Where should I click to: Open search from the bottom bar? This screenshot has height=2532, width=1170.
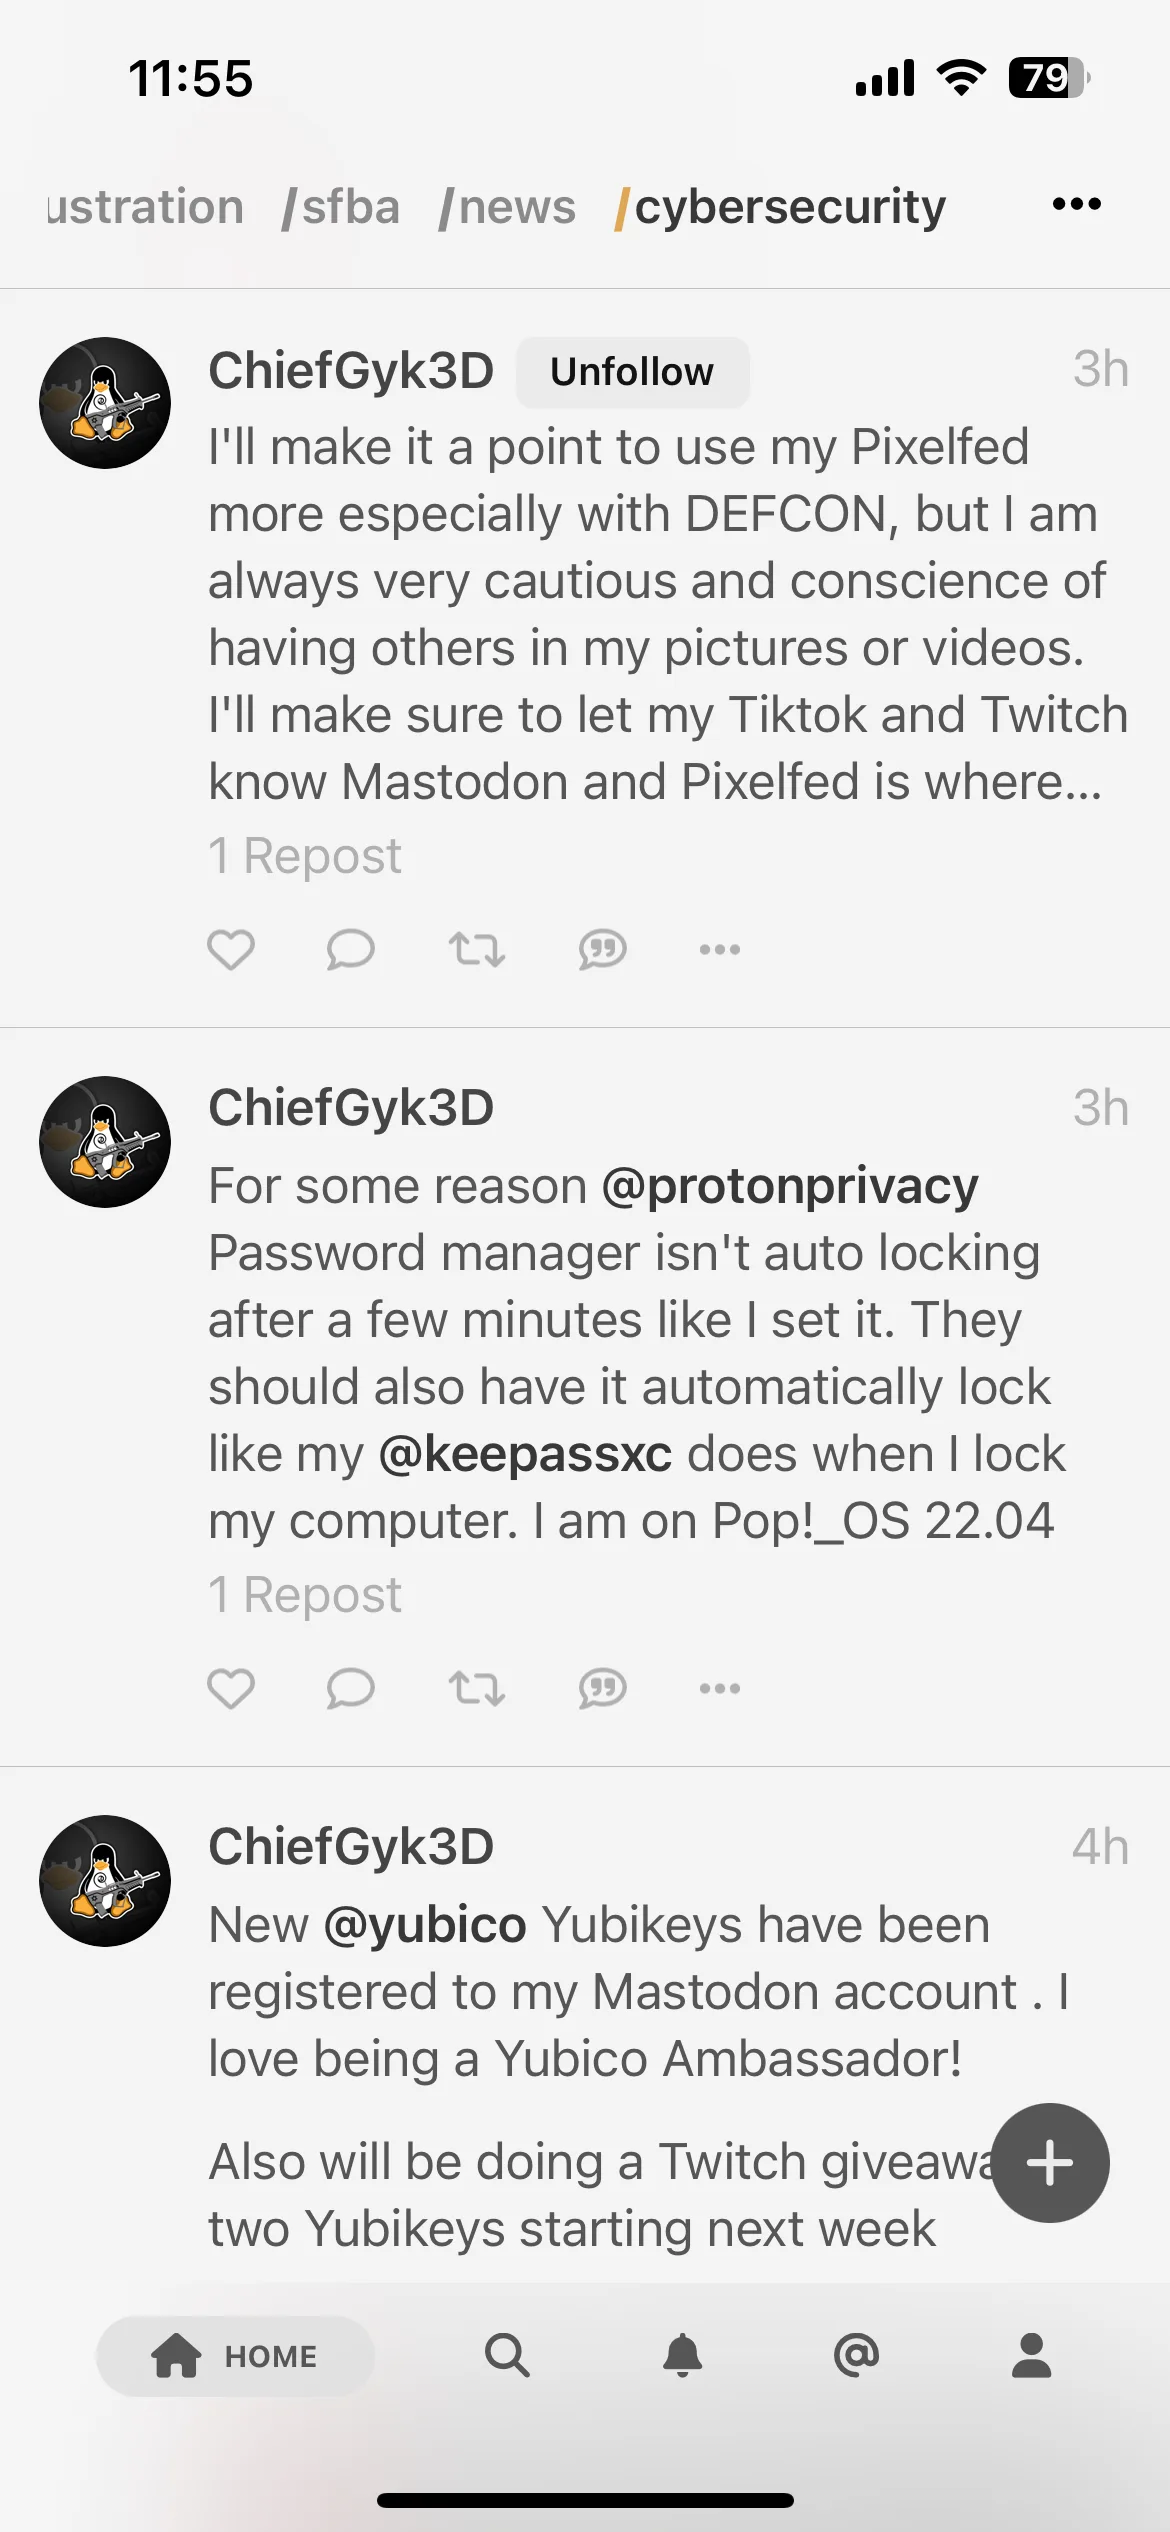click(x=507, y=2355)
